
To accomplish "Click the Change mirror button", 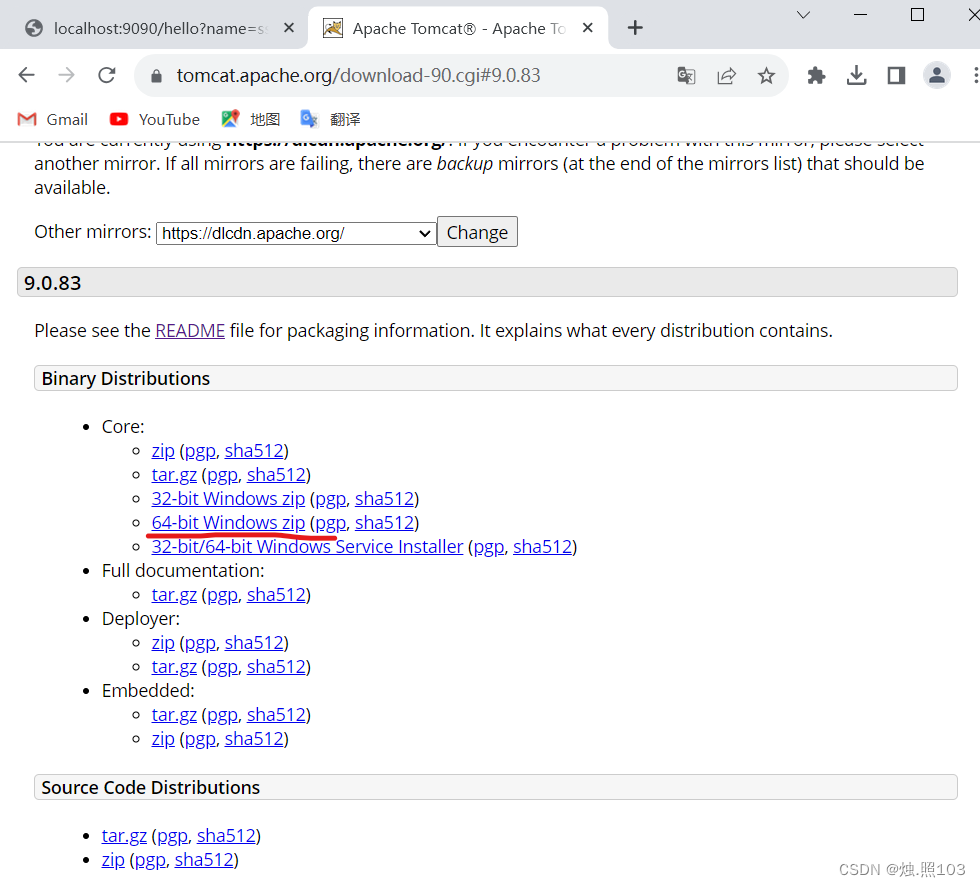I will point(477,233).
